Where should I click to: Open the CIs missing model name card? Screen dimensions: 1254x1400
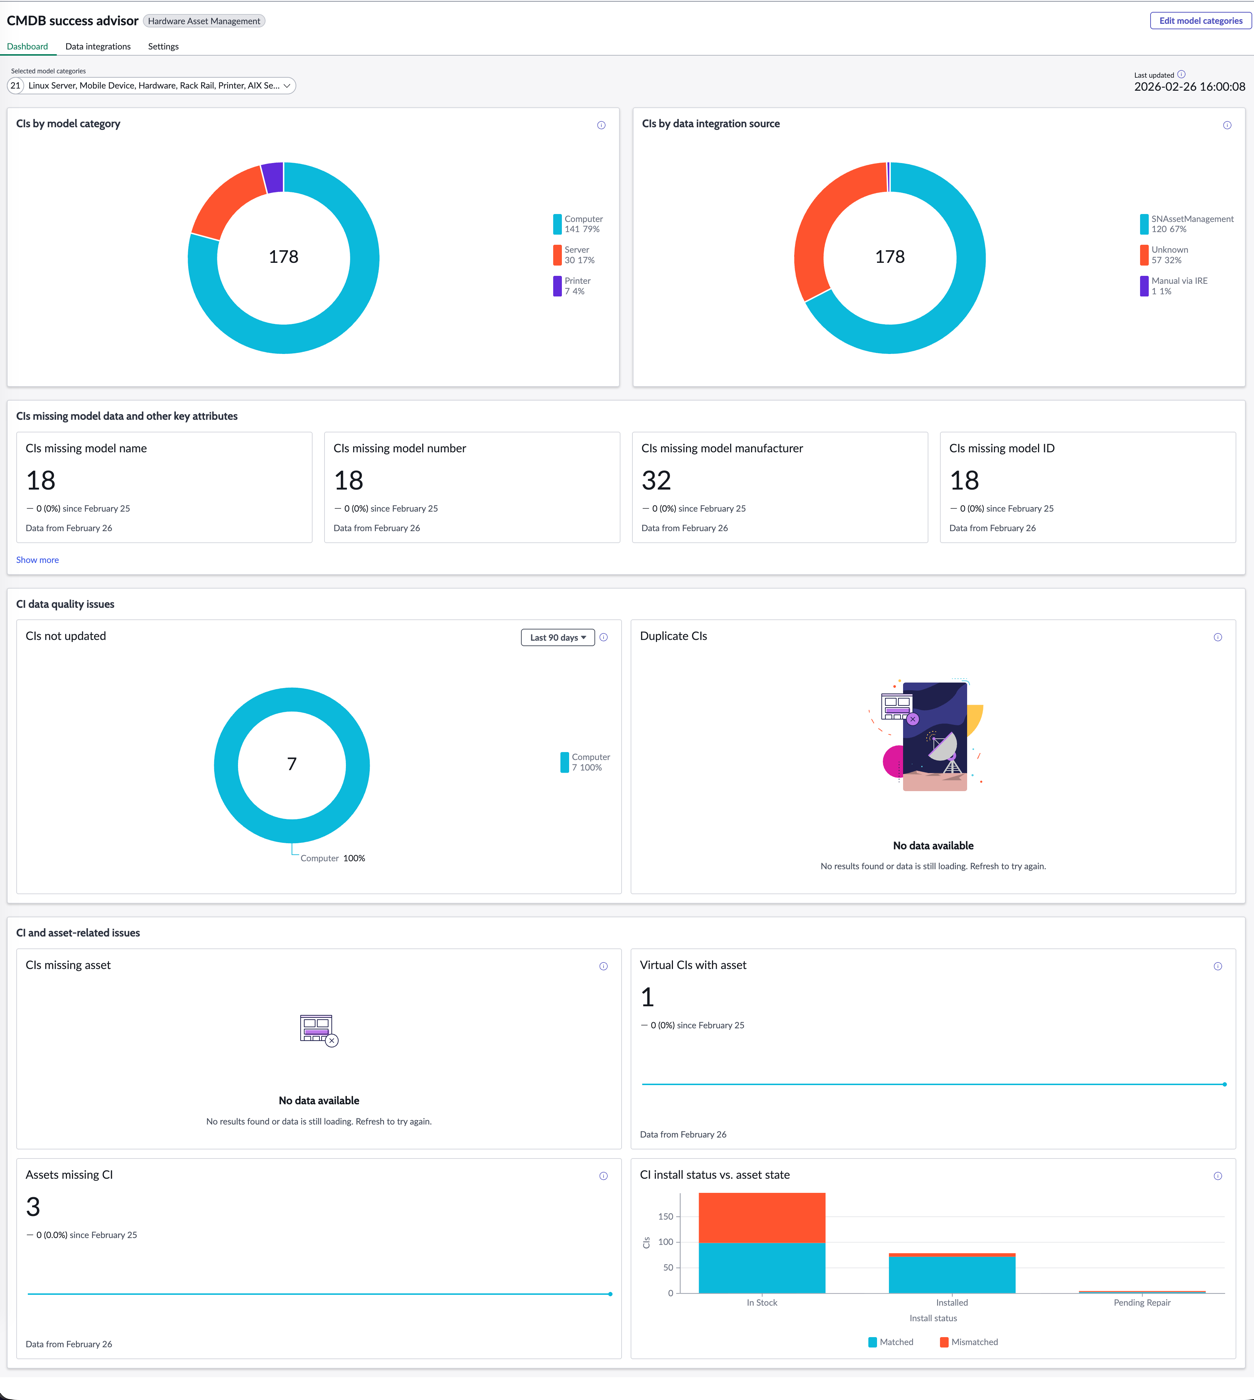coord(164,487)
